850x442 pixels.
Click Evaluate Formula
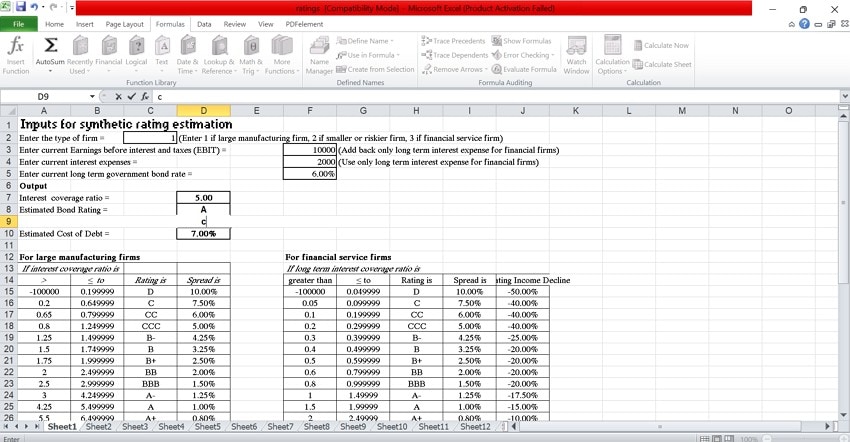[524, 69]
